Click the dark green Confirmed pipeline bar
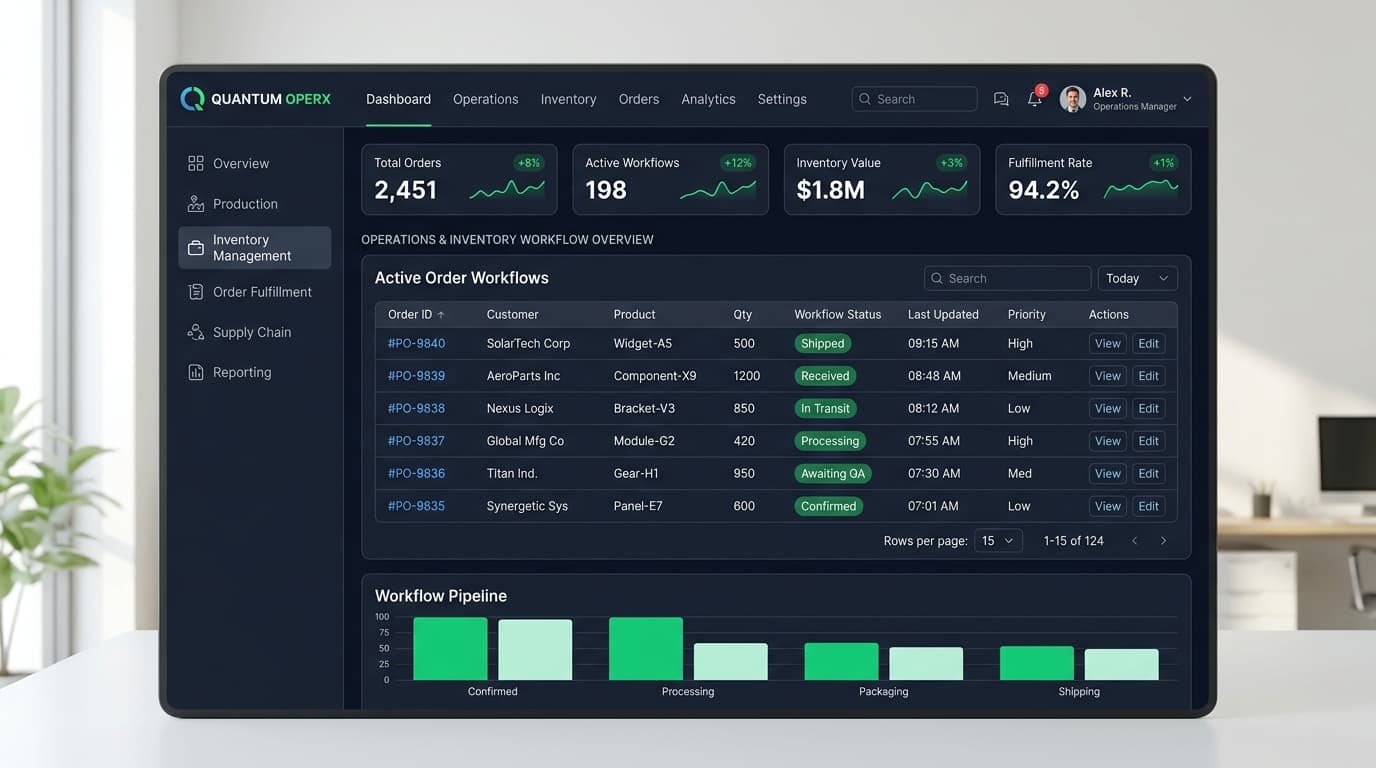The height and width of the screenshot is (768, 1376). (450, 649)
